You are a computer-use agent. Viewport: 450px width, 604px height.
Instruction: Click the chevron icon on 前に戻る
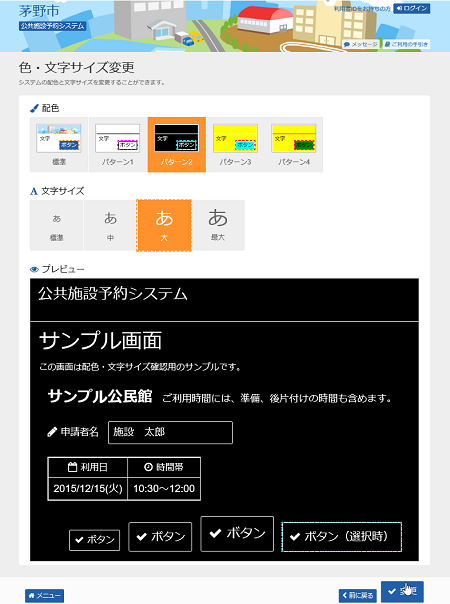point(345,596)
